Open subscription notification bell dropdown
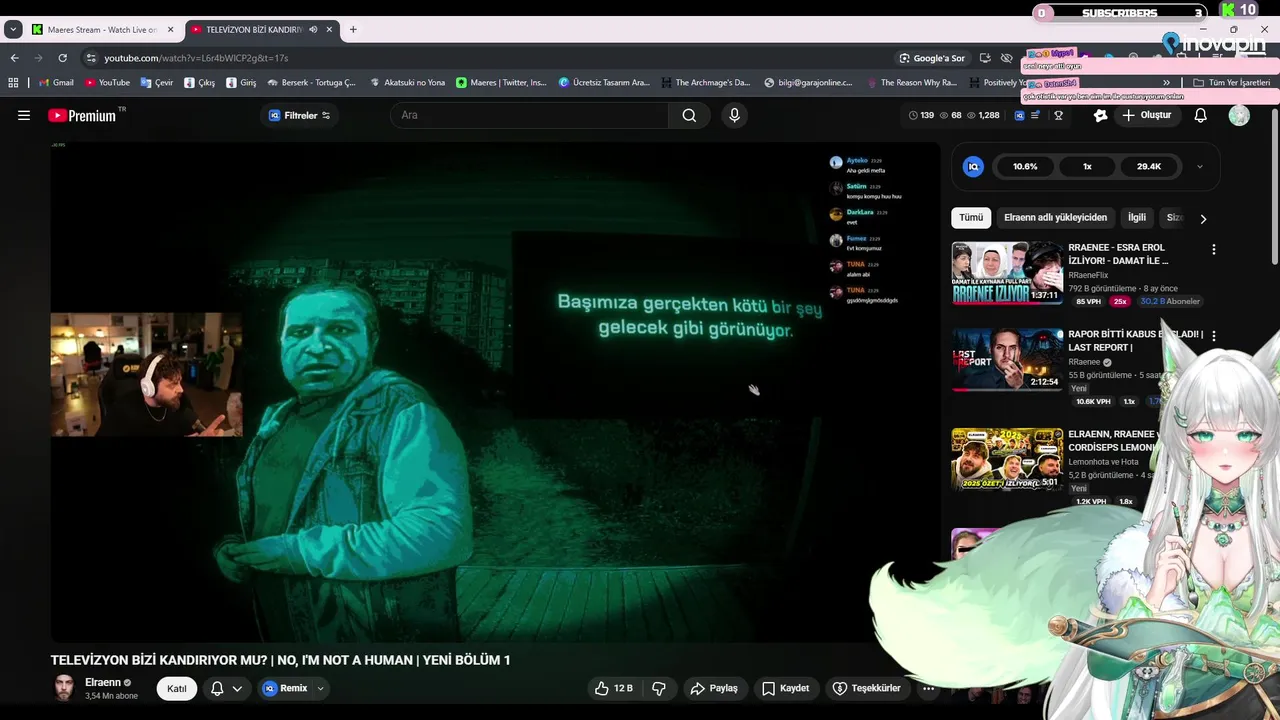Viewport: 1280px width, 720px height. tap(226, 688)
